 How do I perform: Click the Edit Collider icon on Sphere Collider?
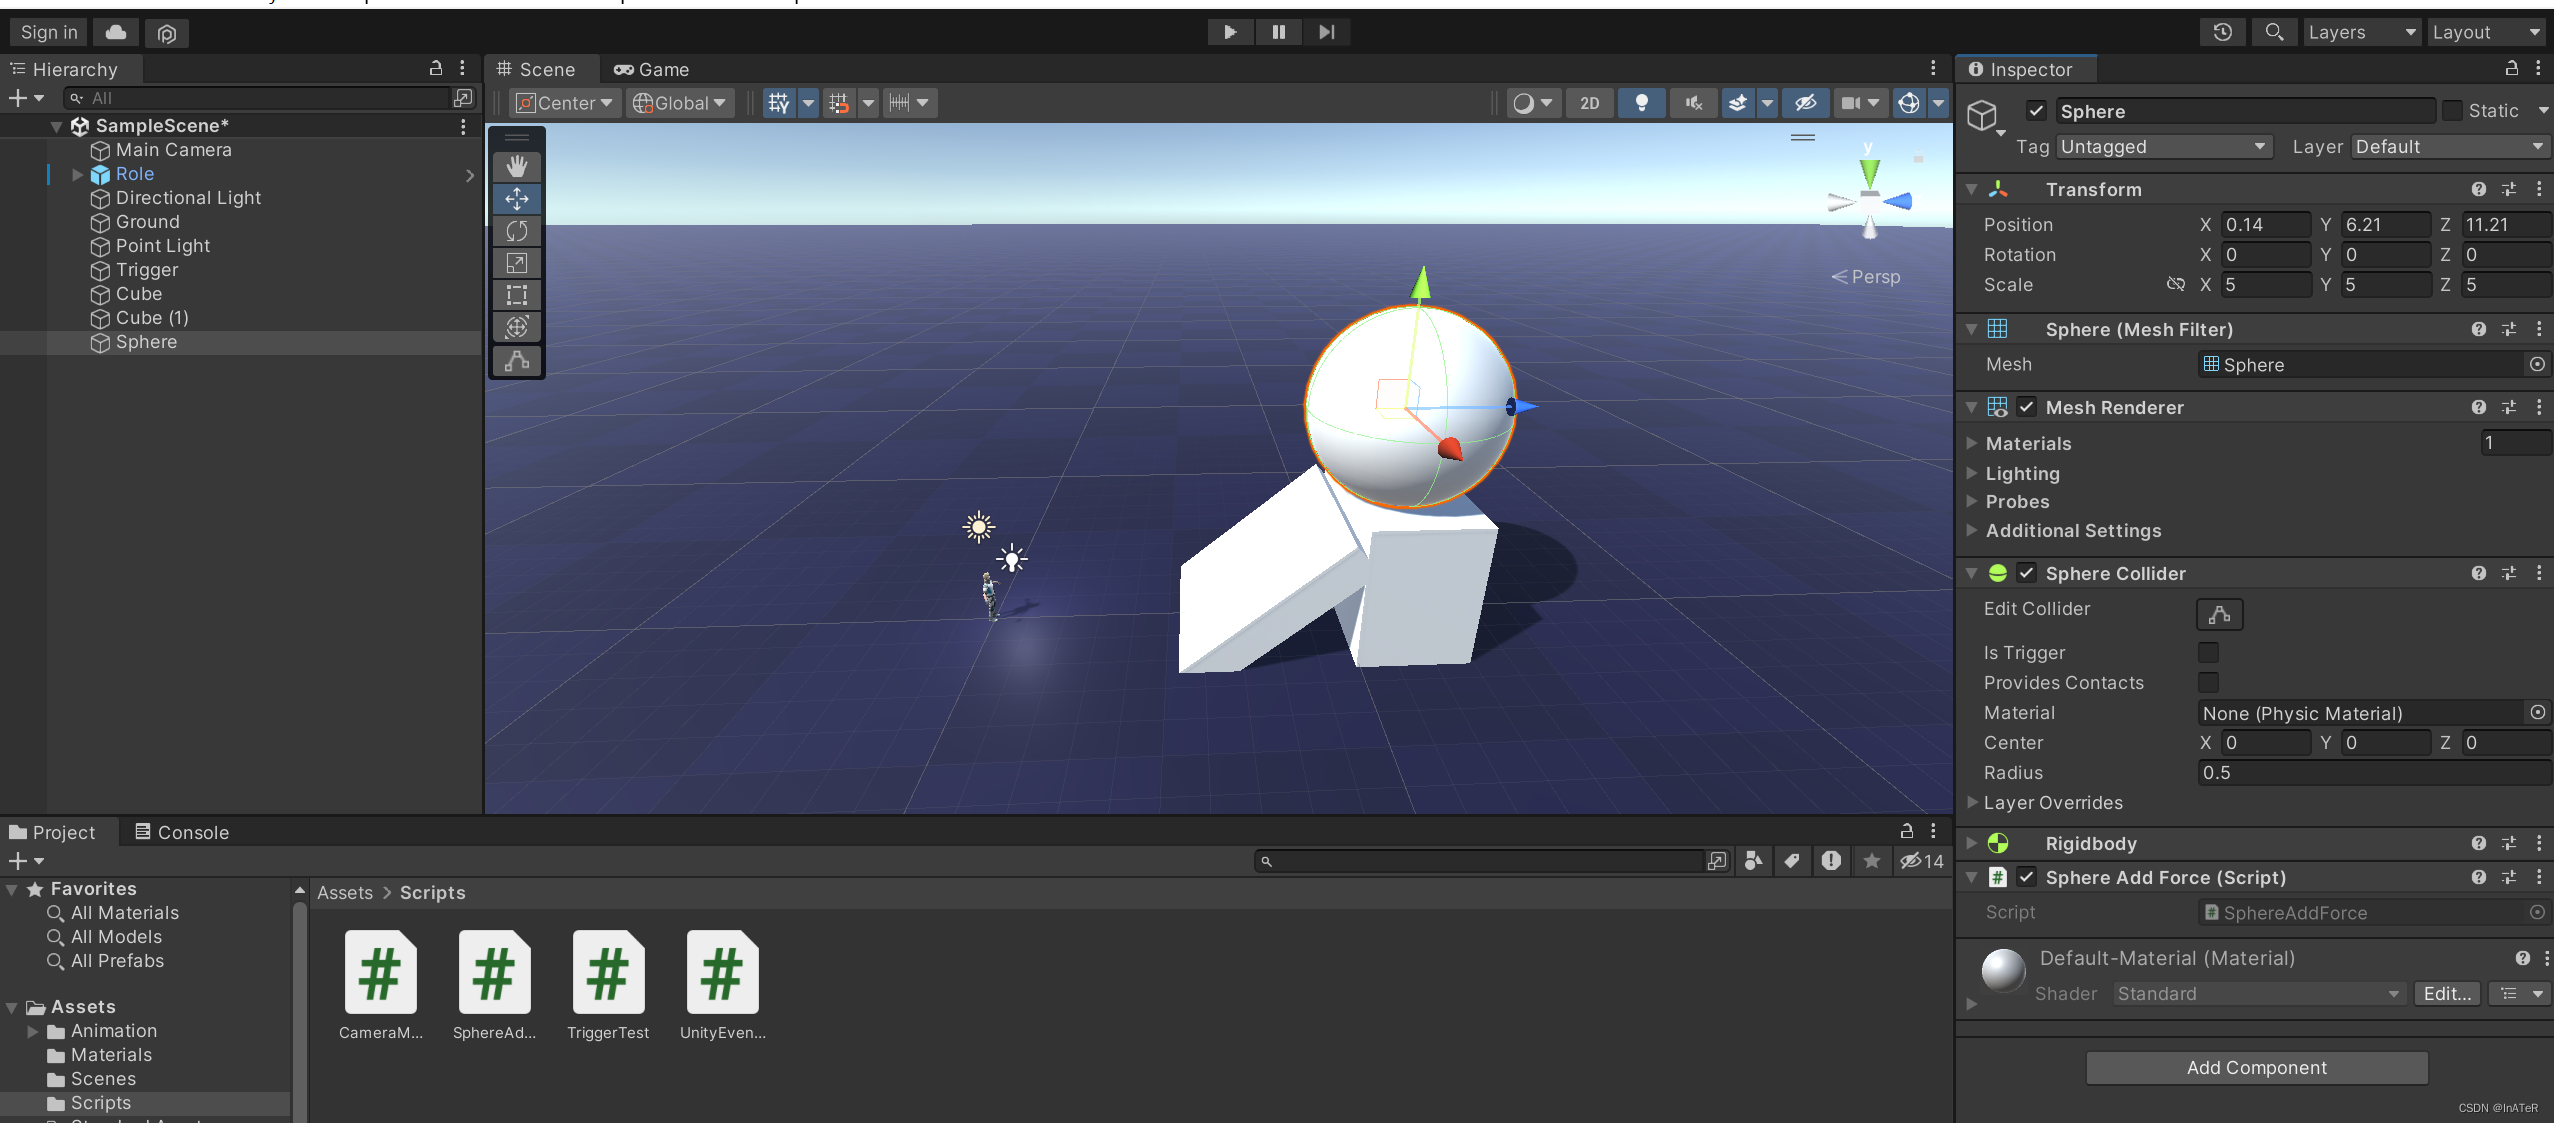(x=2218, y=613)
